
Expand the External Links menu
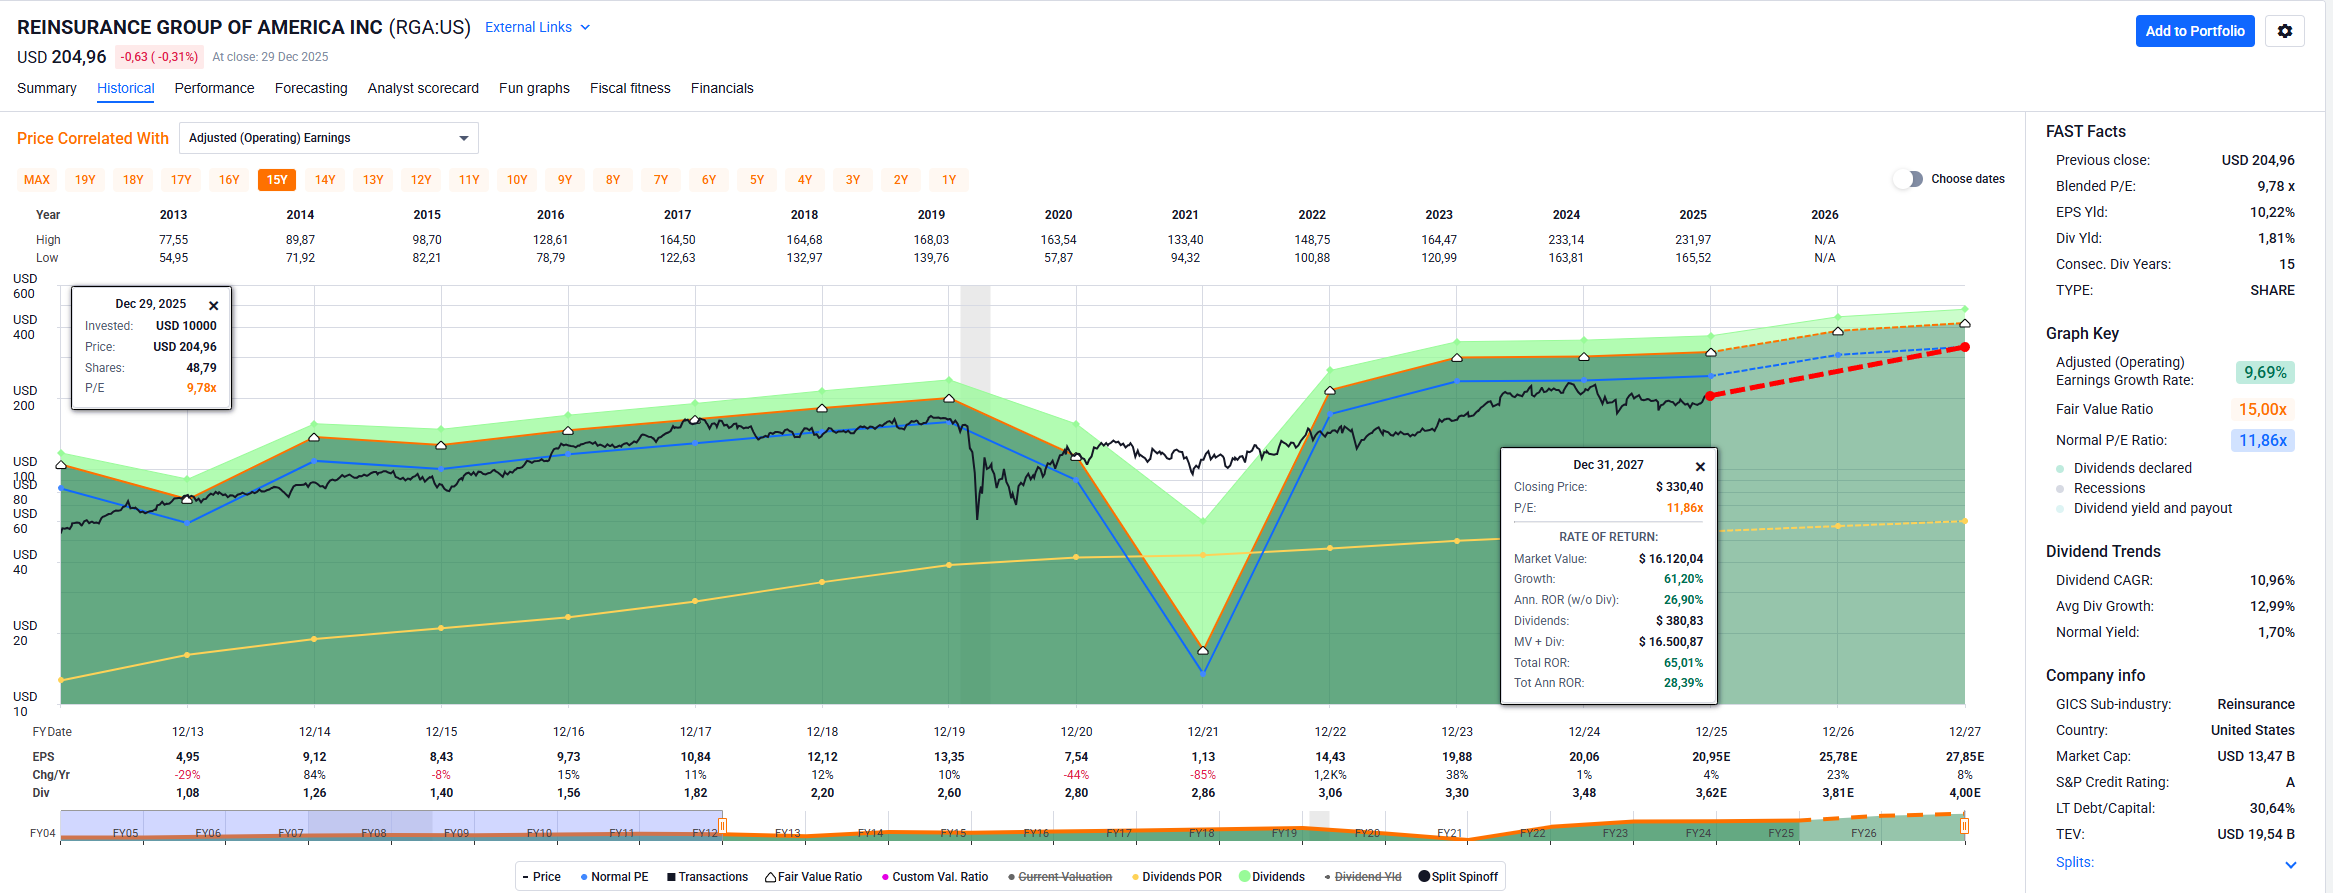[x=537, y=27]
